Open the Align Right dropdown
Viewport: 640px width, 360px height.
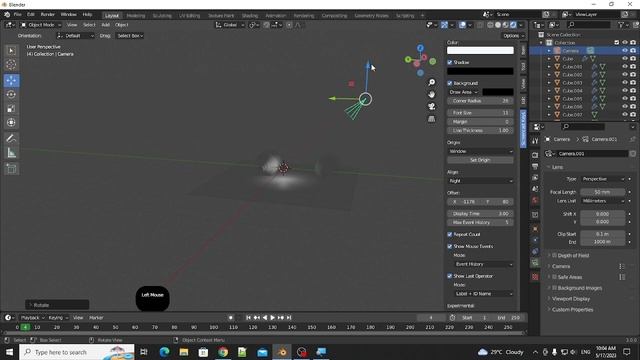(480, 181)
